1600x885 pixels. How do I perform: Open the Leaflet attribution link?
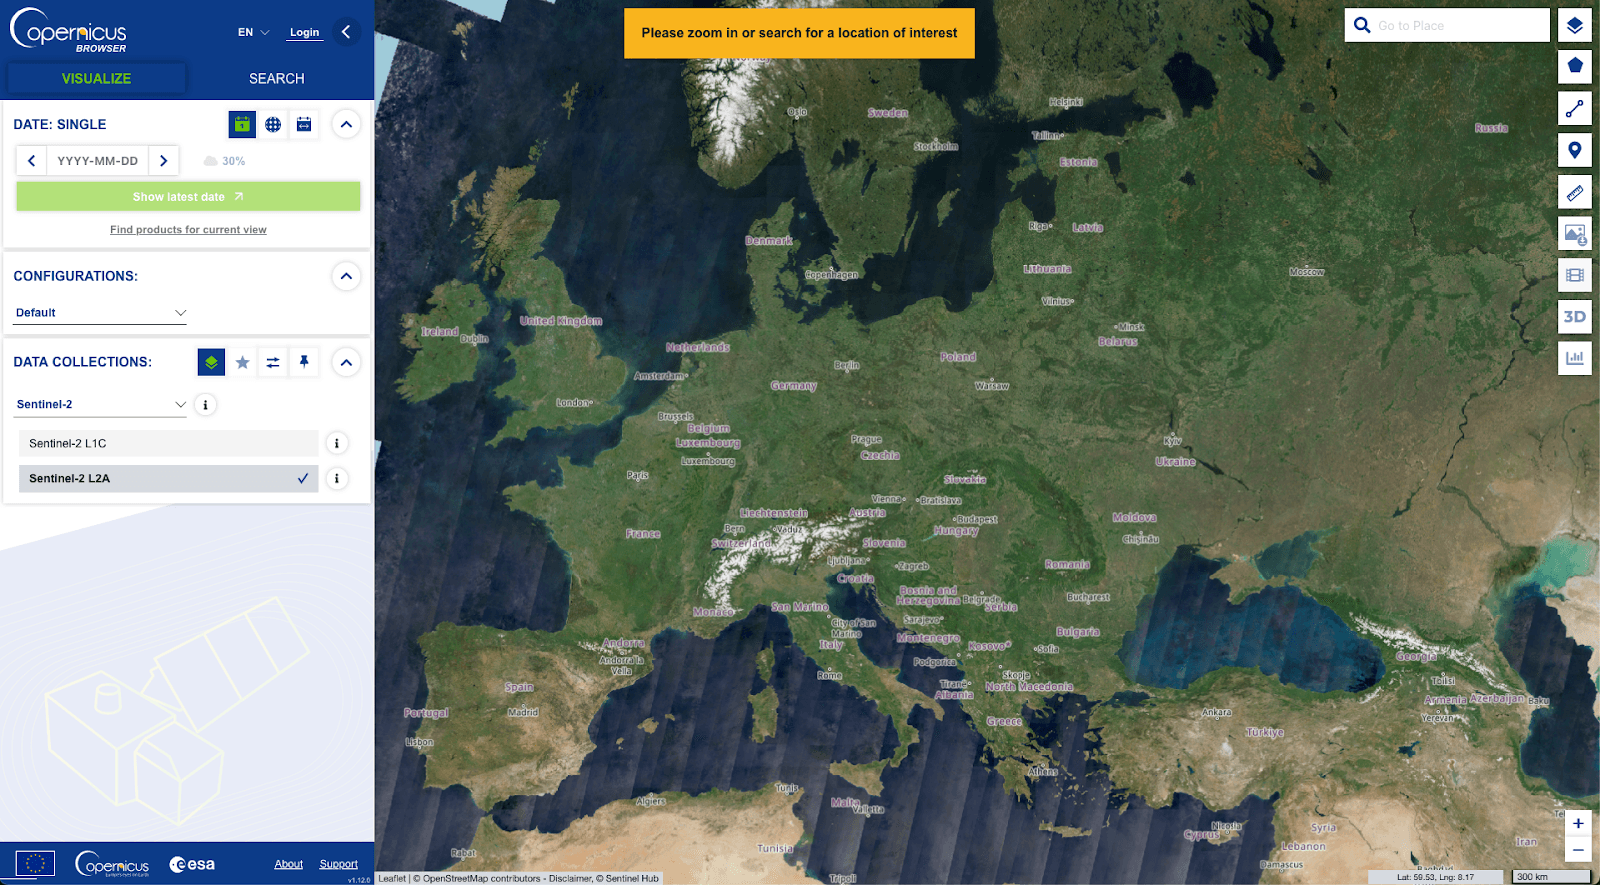tap(392, 879)
